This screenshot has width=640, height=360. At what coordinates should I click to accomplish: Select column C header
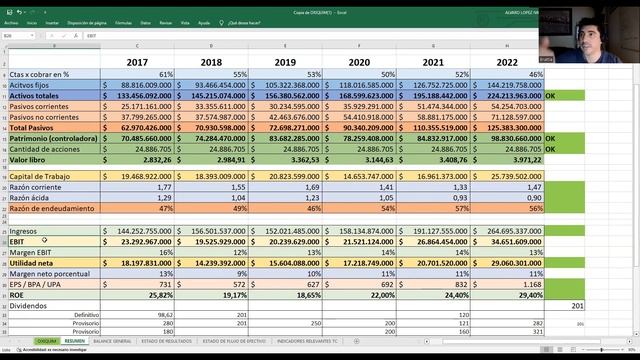(137, 46)
